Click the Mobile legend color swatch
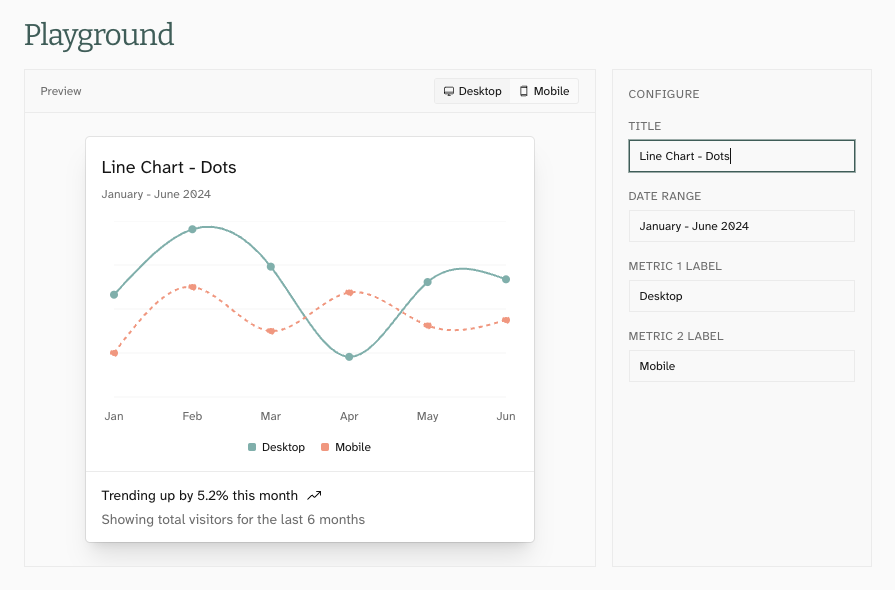 coord(325,447)
